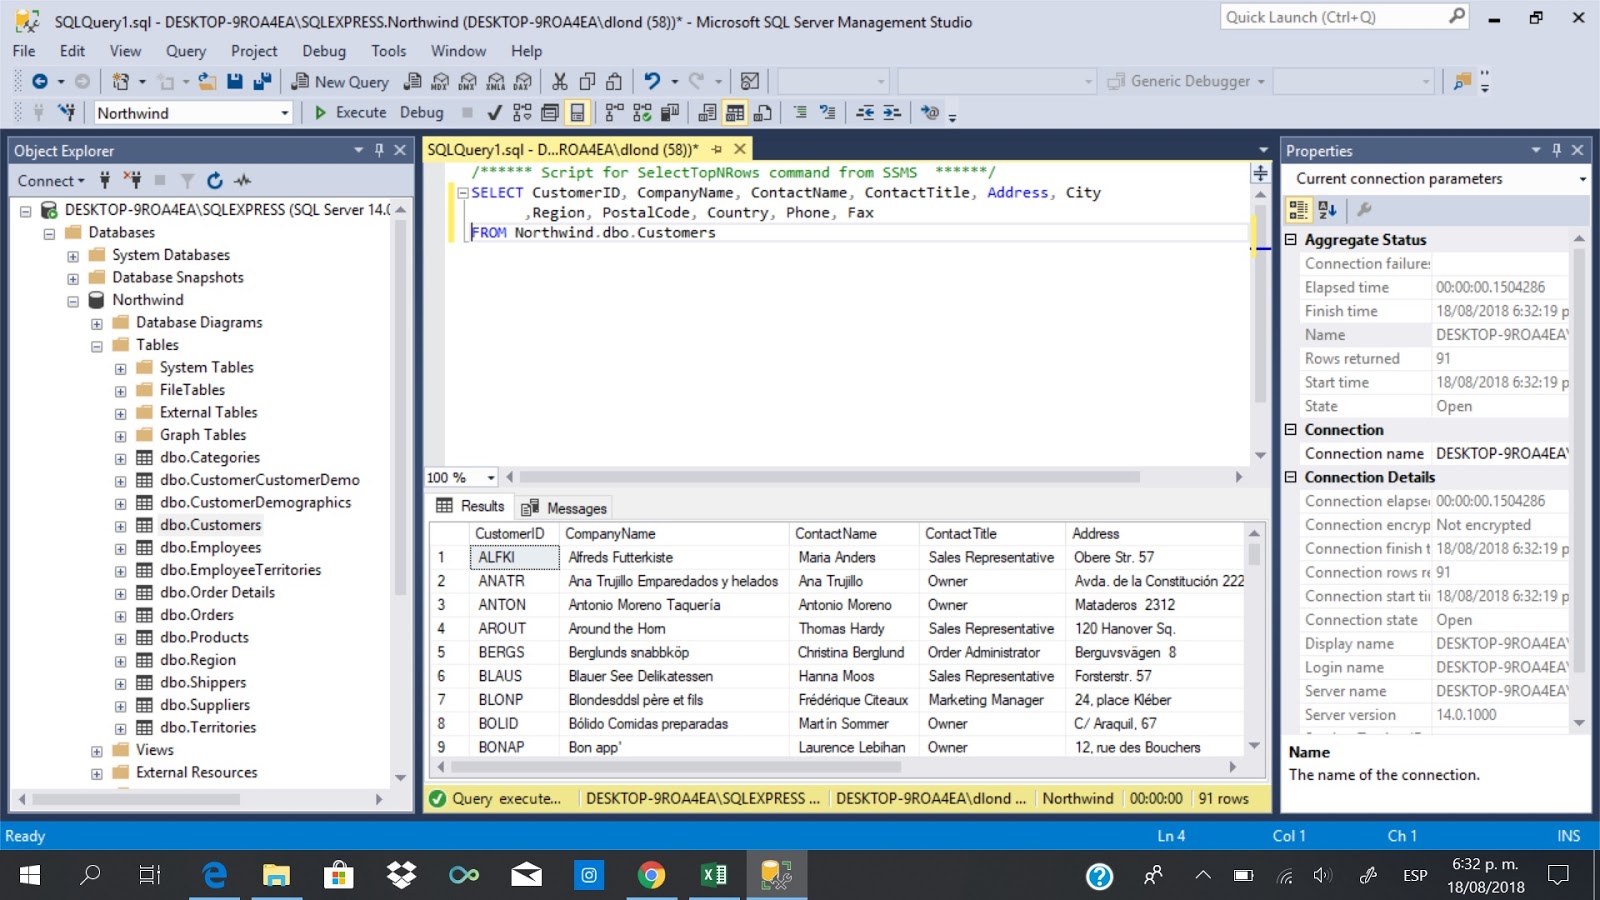This screenshot has width=1600, height=900.
Task: Open the Northwind database dropdown
Action: point(283,112)
